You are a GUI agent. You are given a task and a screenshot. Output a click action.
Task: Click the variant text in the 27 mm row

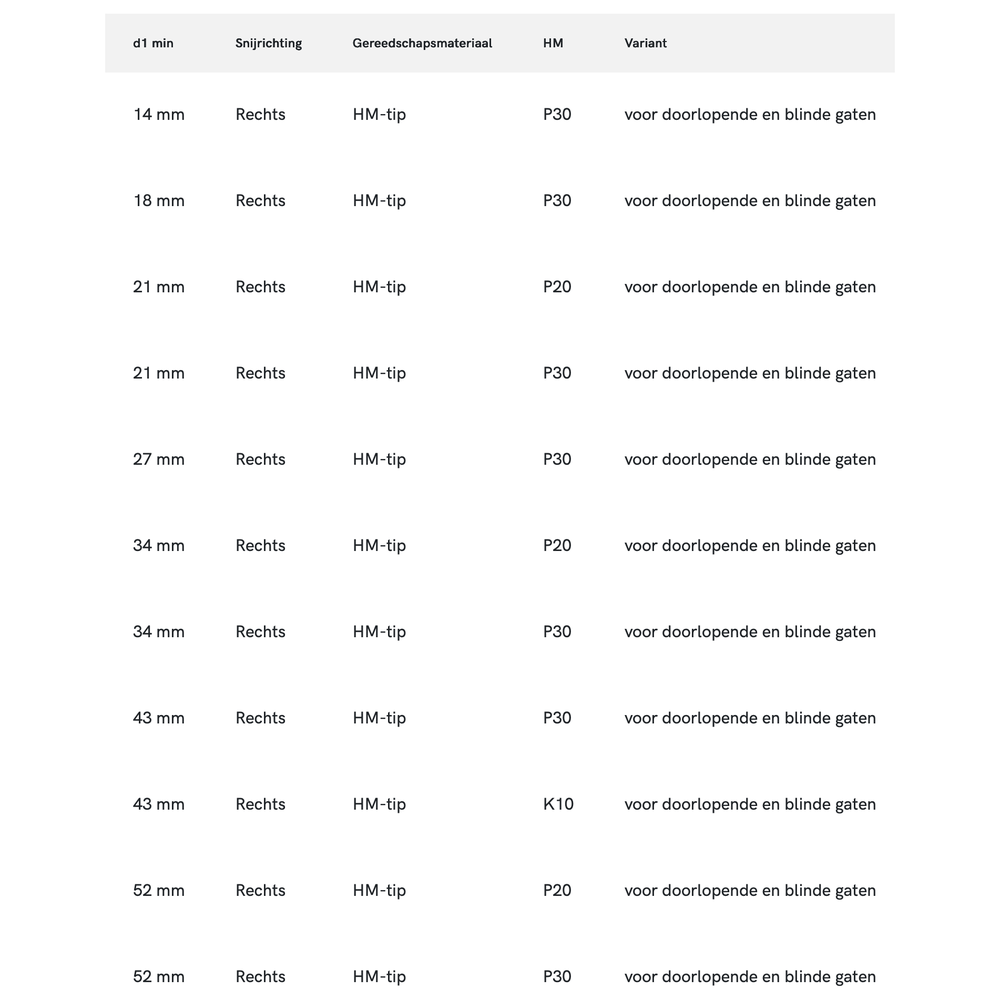[750, 459]
